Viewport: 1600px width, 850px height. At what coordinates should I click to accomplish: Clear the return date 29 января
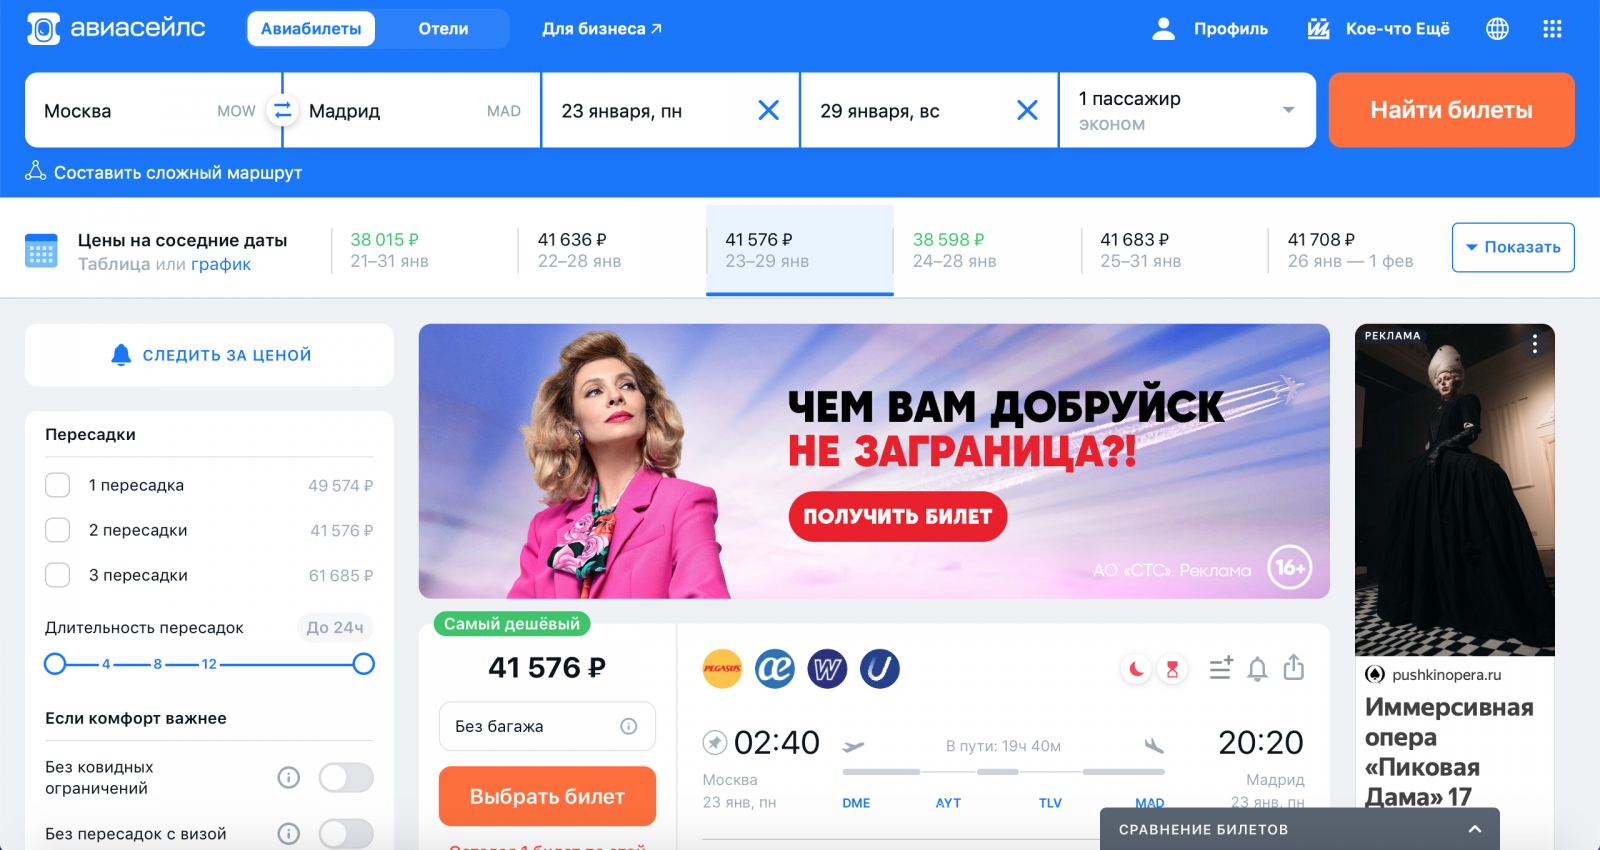(1027, 110)
